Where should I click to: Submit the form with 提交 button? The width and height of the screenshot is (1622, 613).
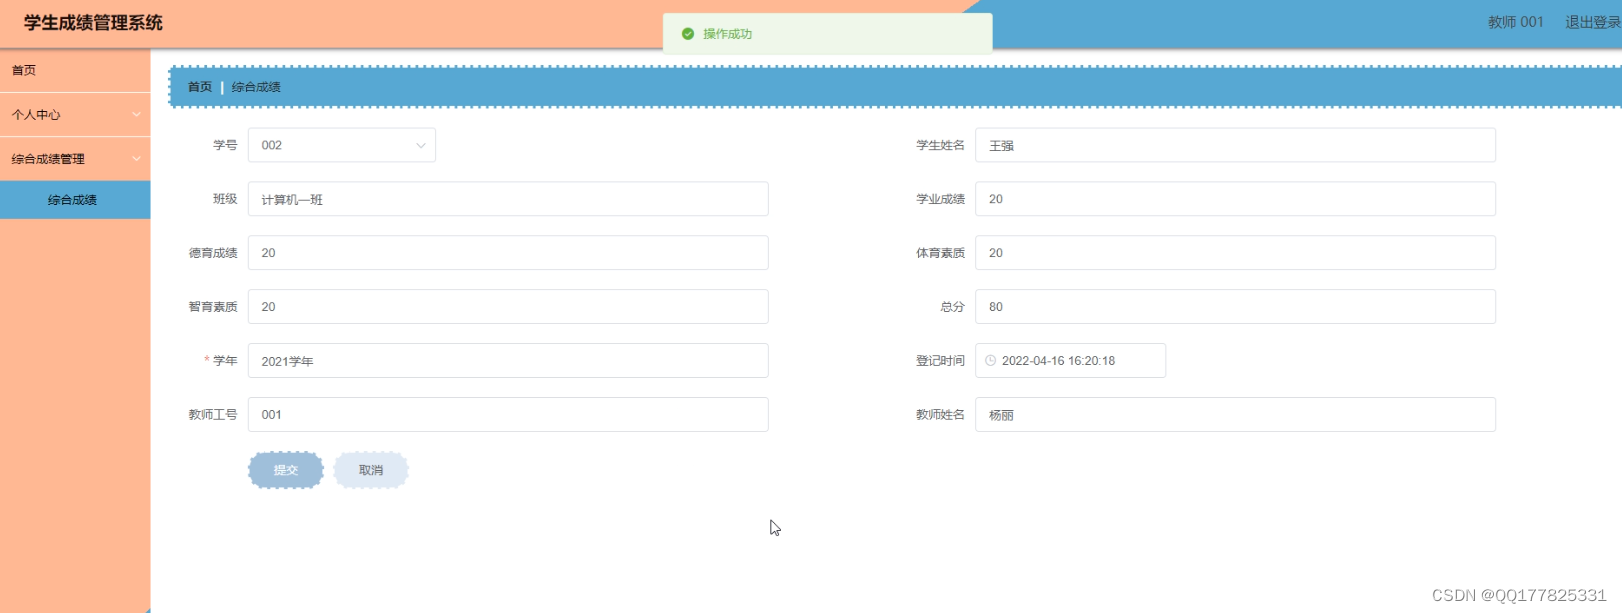pyautogui.click(x=286, y=470)
